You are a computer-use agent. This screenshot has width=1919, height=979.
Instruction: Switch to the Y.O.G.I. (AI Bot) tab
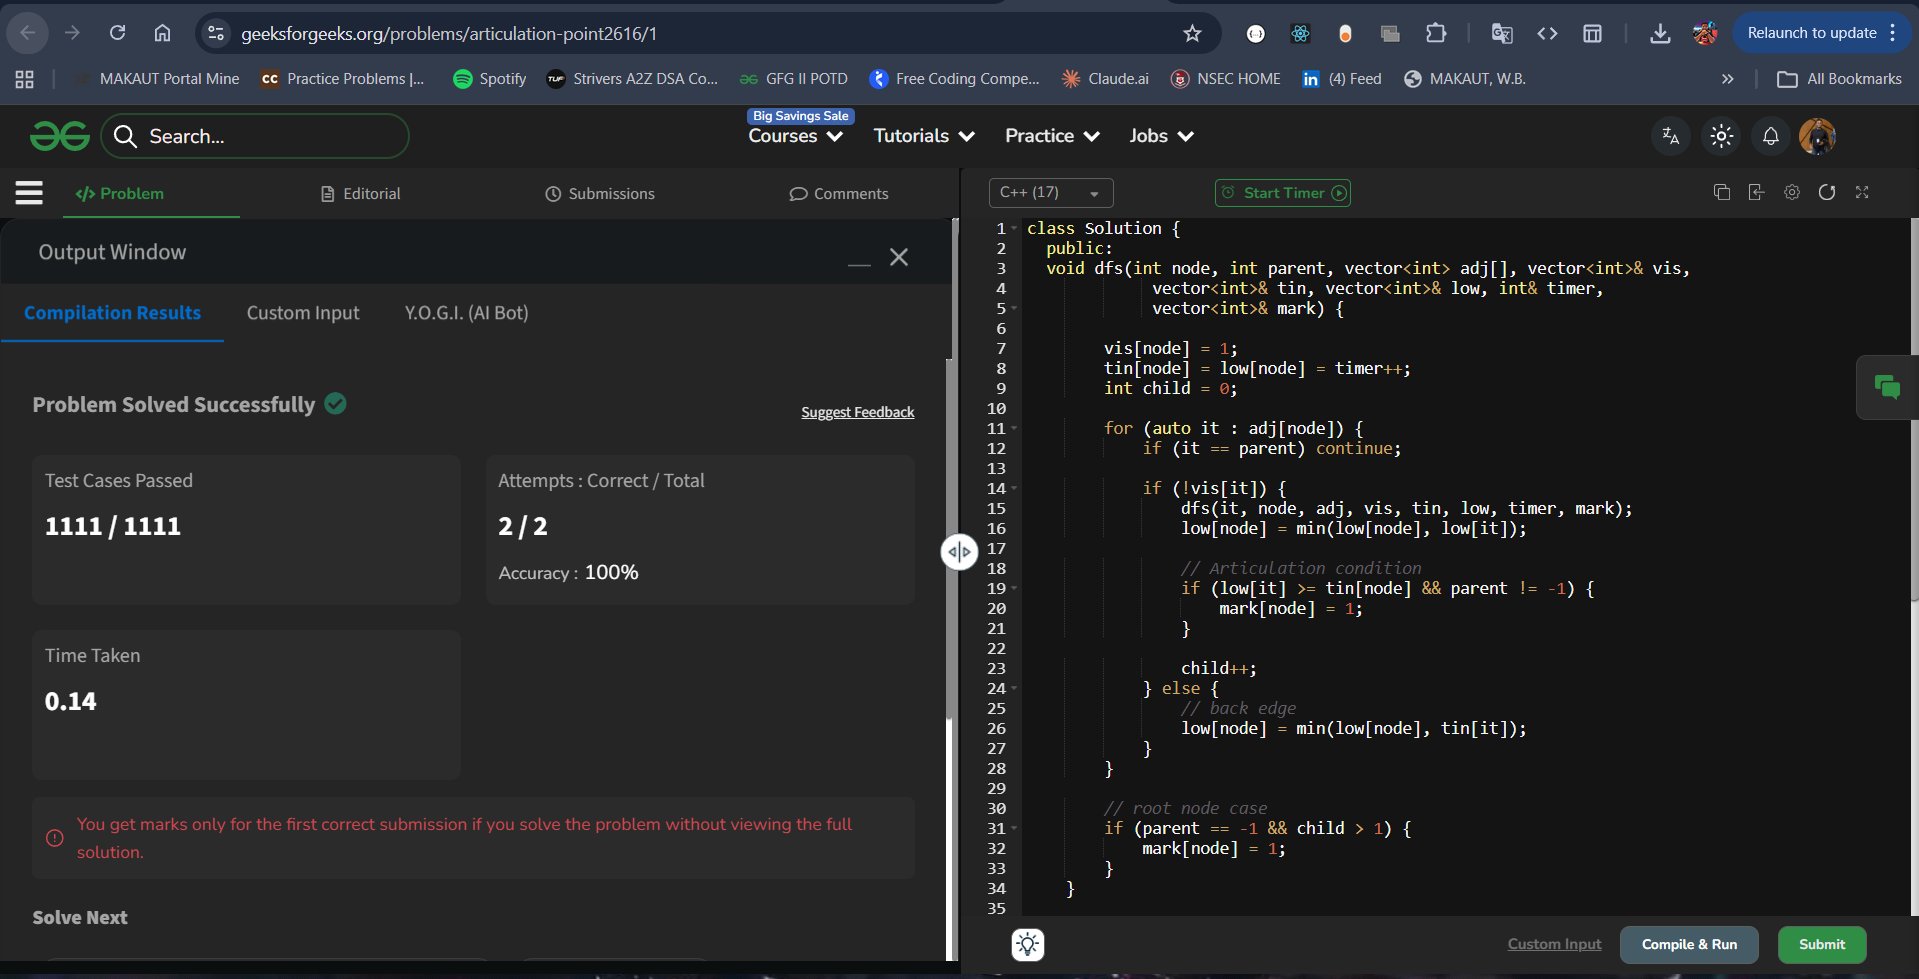pyautogui.click(x=466, y=313)
